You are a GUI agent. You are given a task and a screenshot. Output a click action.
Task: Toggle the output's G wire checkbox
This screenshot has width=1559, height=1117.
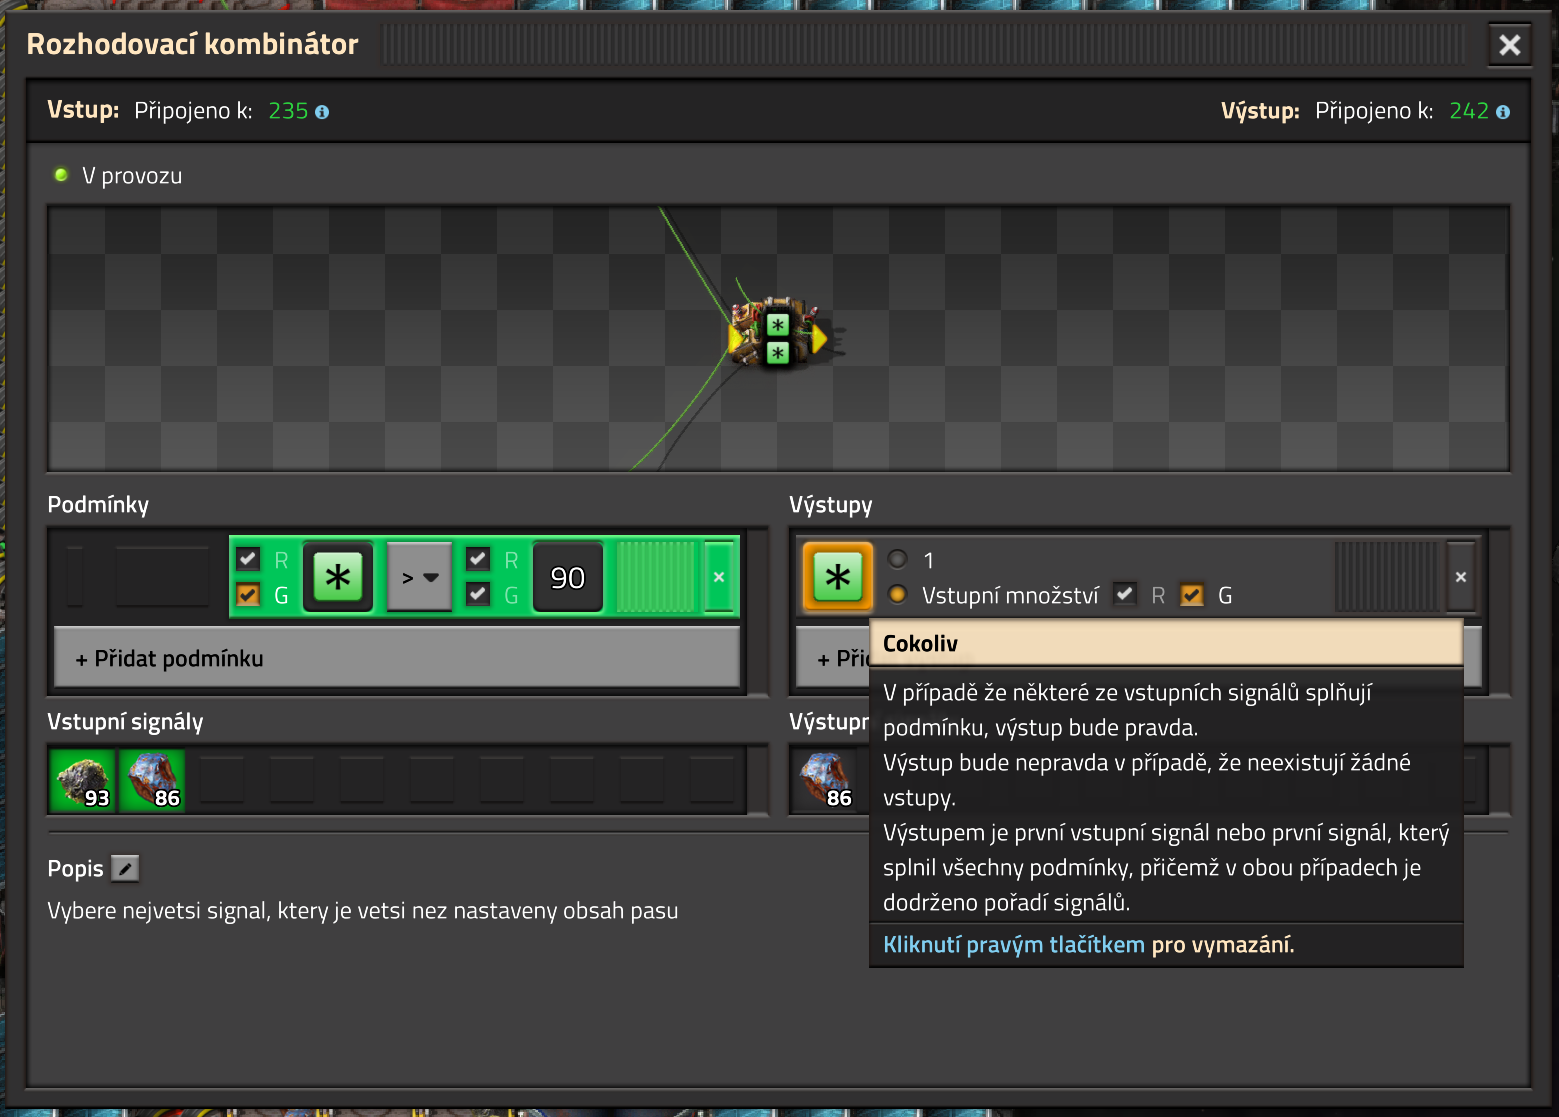[x=1192, y=595]
